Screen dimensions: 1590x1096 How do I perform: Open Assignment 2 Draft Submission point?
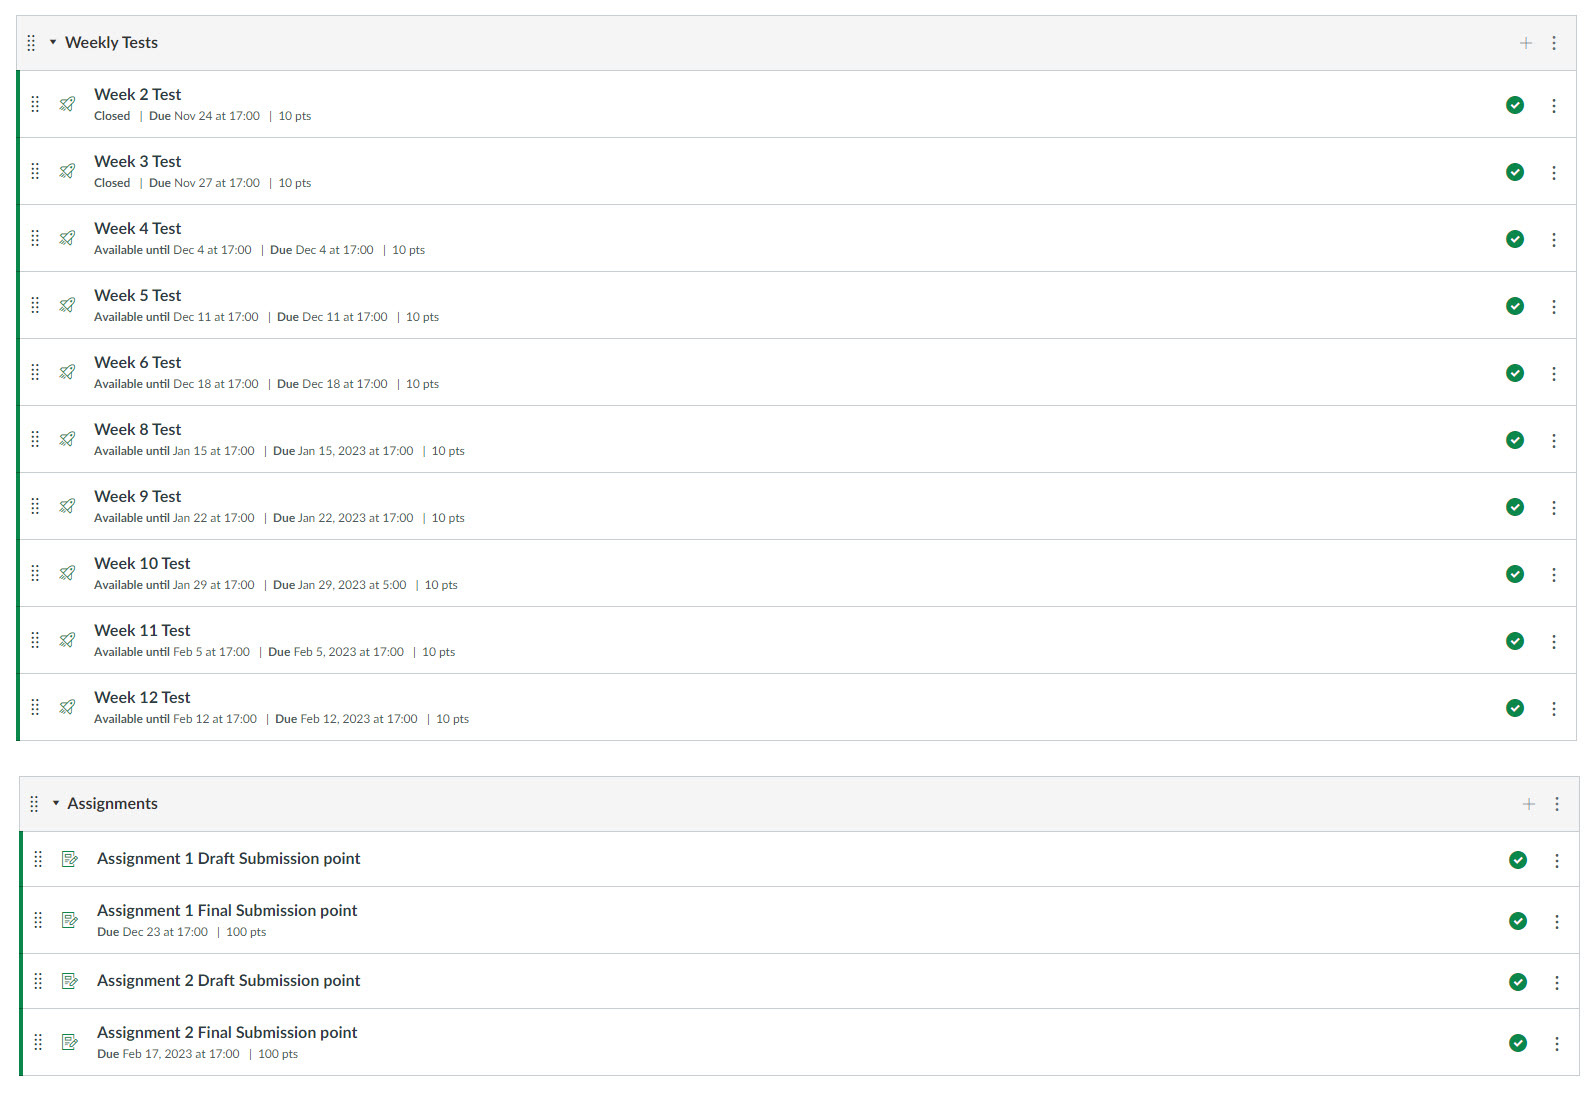tap(228, 981)
